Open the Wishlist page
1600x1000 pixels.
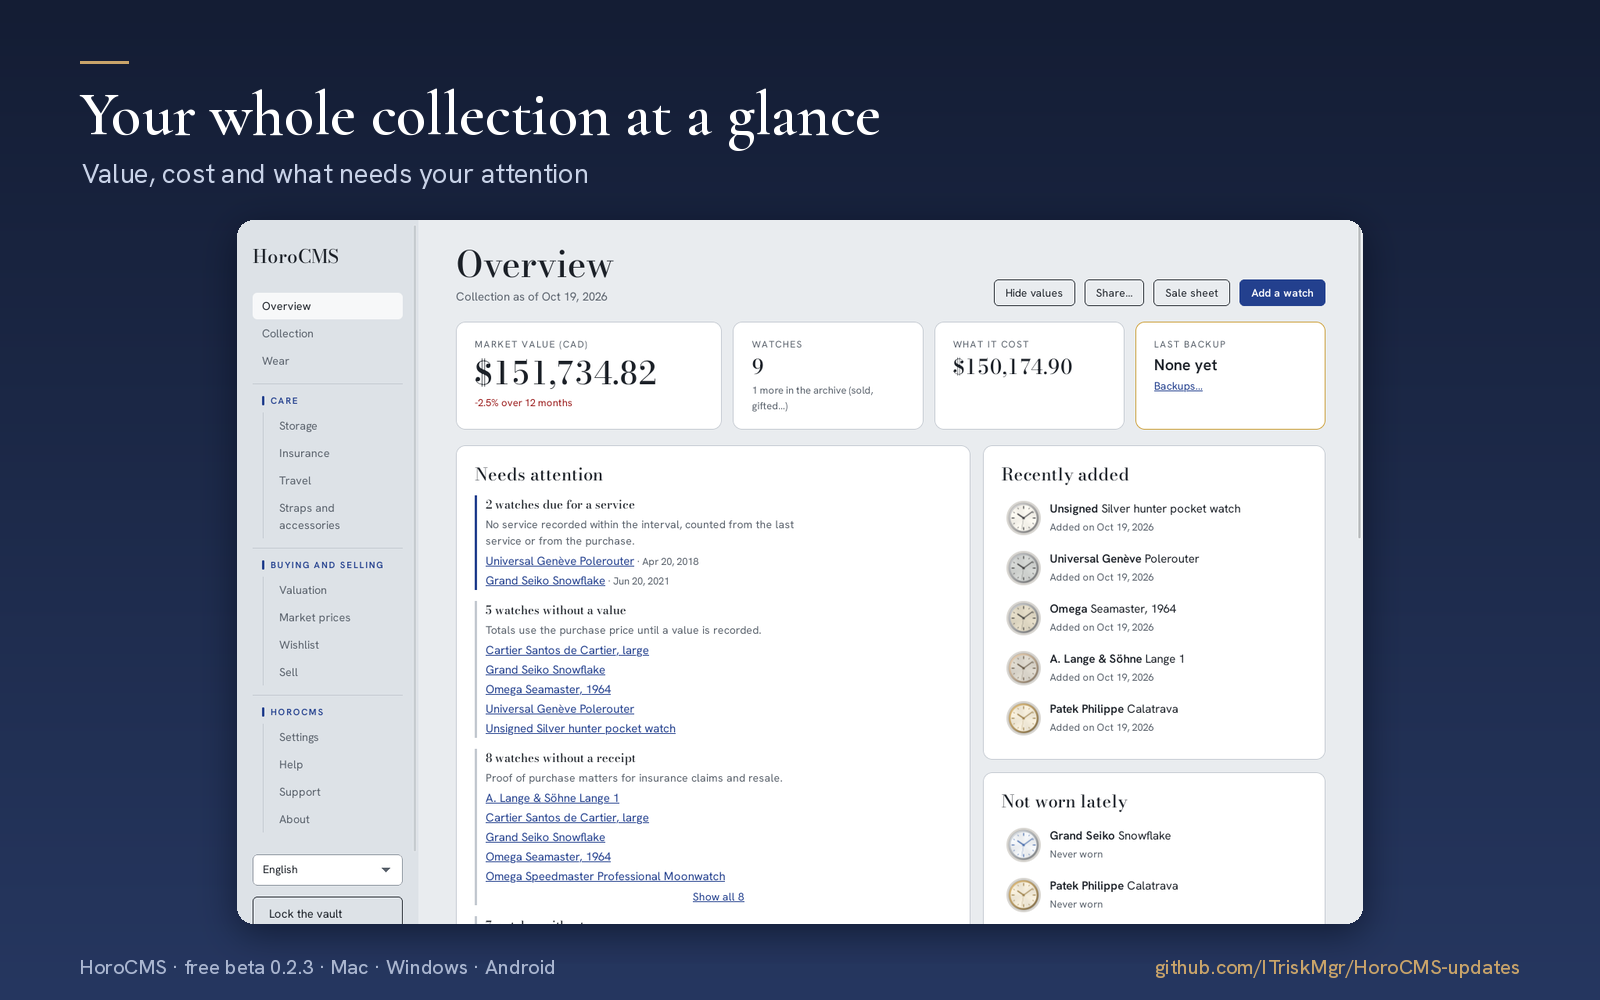pos(299,645)
